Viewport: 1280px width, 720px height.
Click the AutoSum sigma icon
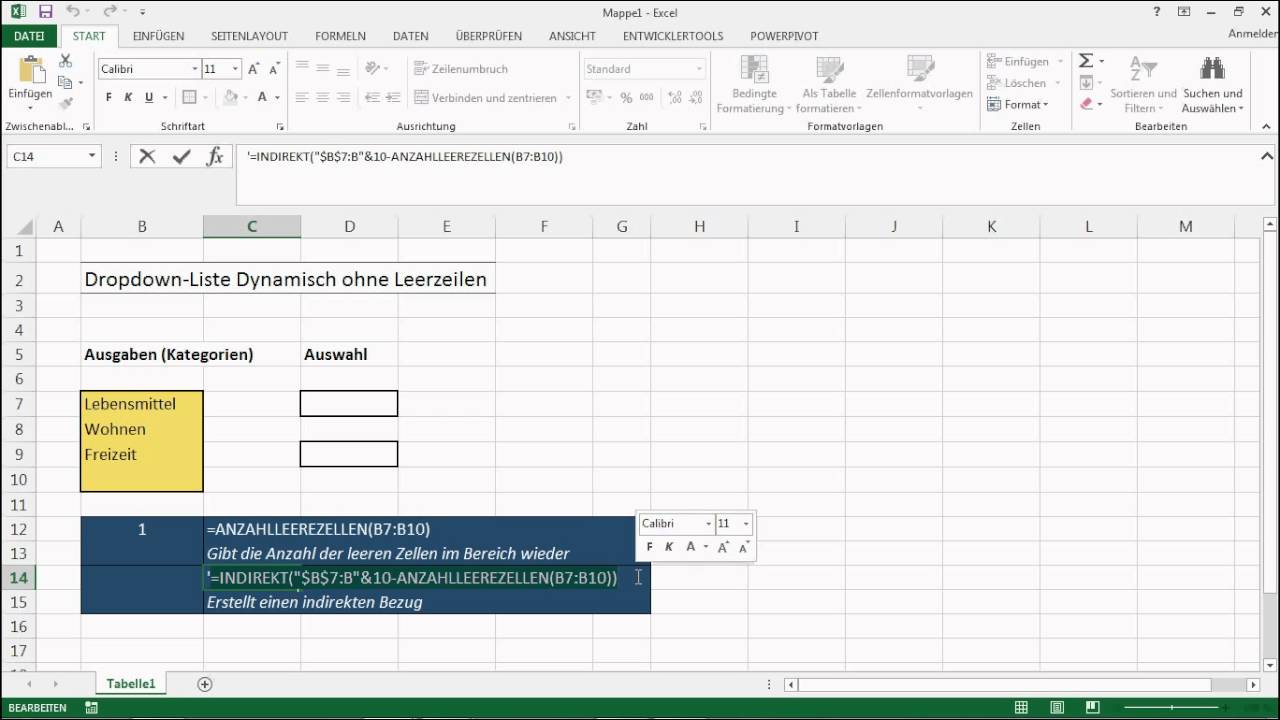pos(1086,61)
